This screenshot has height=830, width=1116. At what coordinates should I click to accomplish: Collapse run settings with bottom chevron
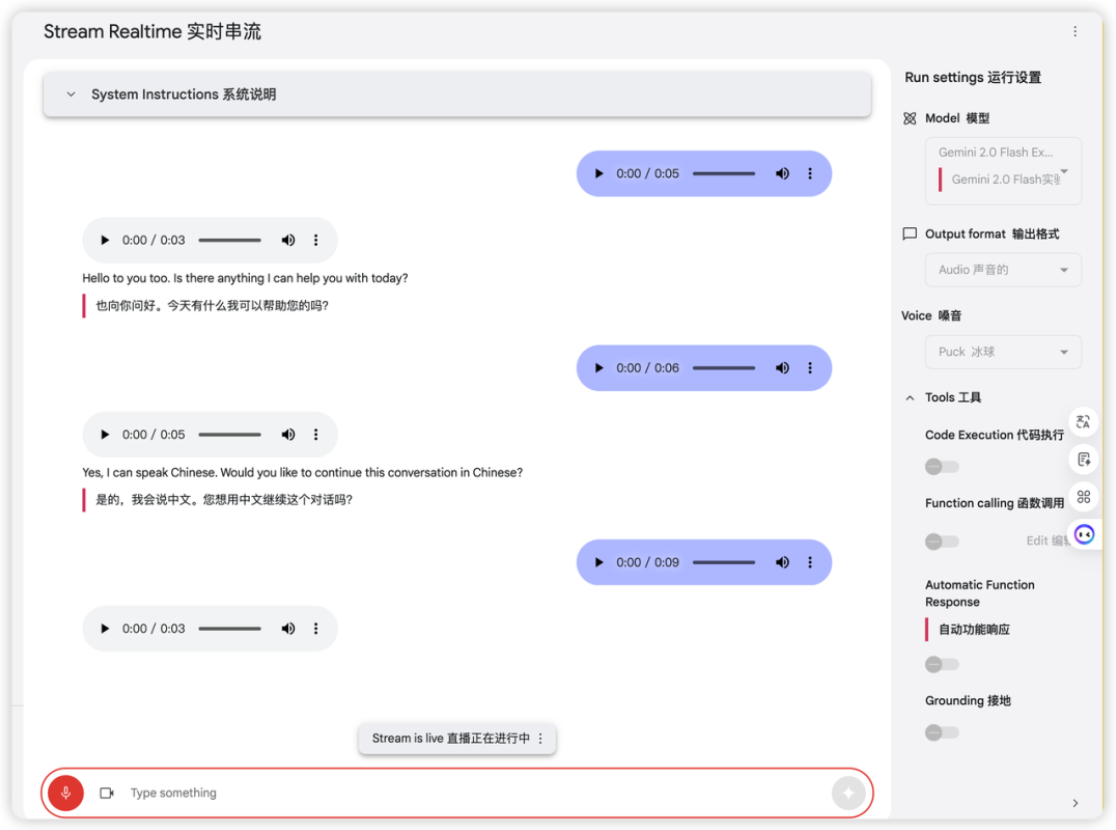1075,803
